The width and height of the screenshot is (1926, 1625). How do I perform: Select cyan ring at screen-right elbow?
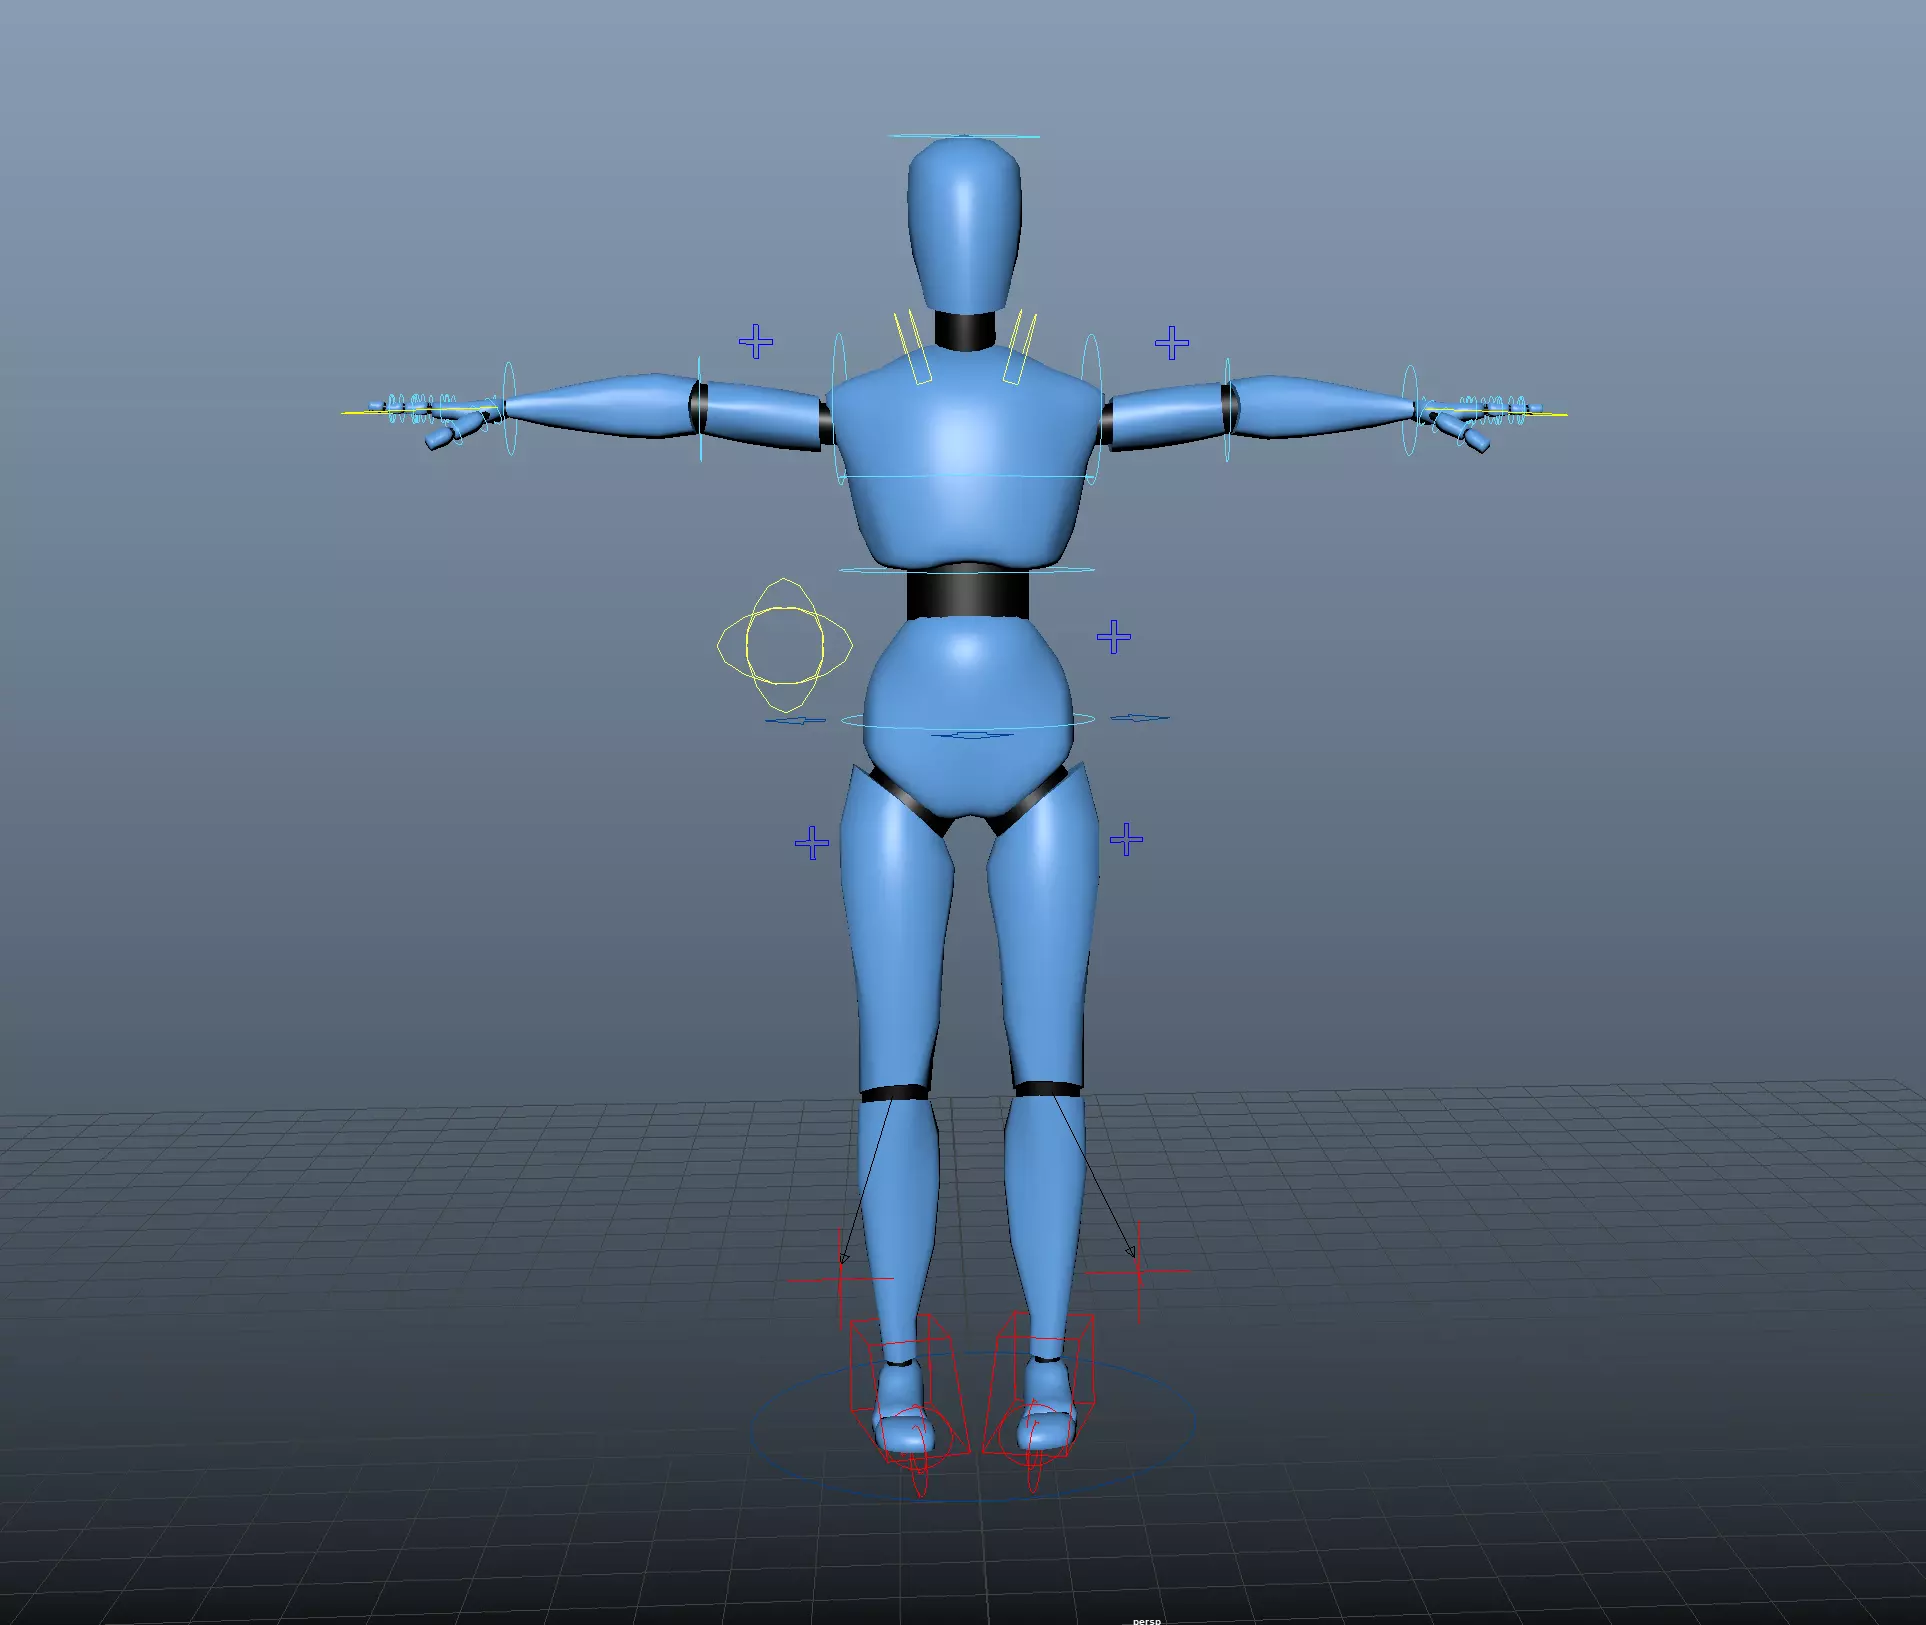(x=1227, y=408)
